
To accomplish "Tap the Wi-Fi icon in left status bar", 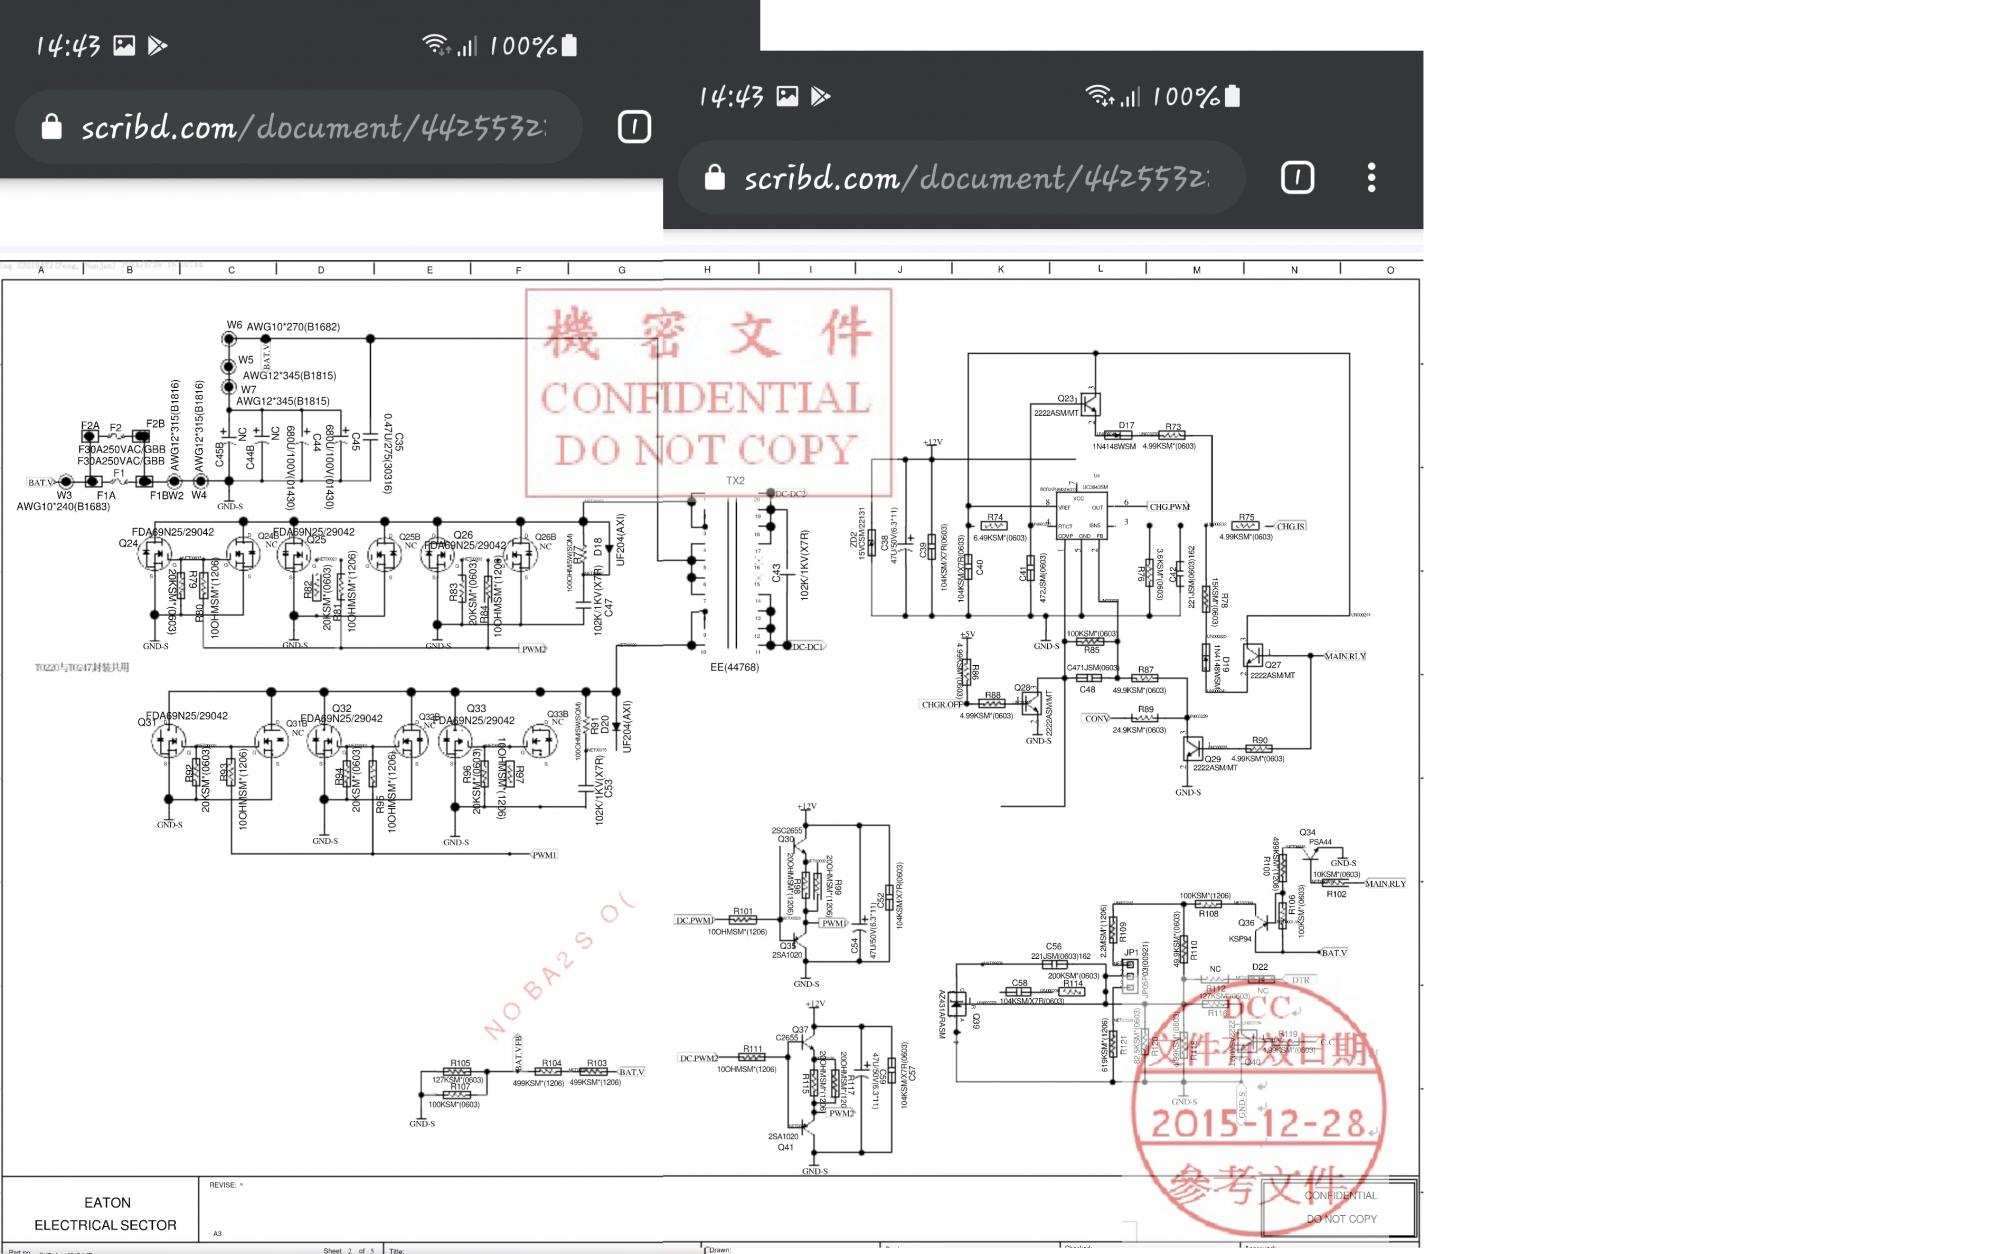I will tap(435, 45).
